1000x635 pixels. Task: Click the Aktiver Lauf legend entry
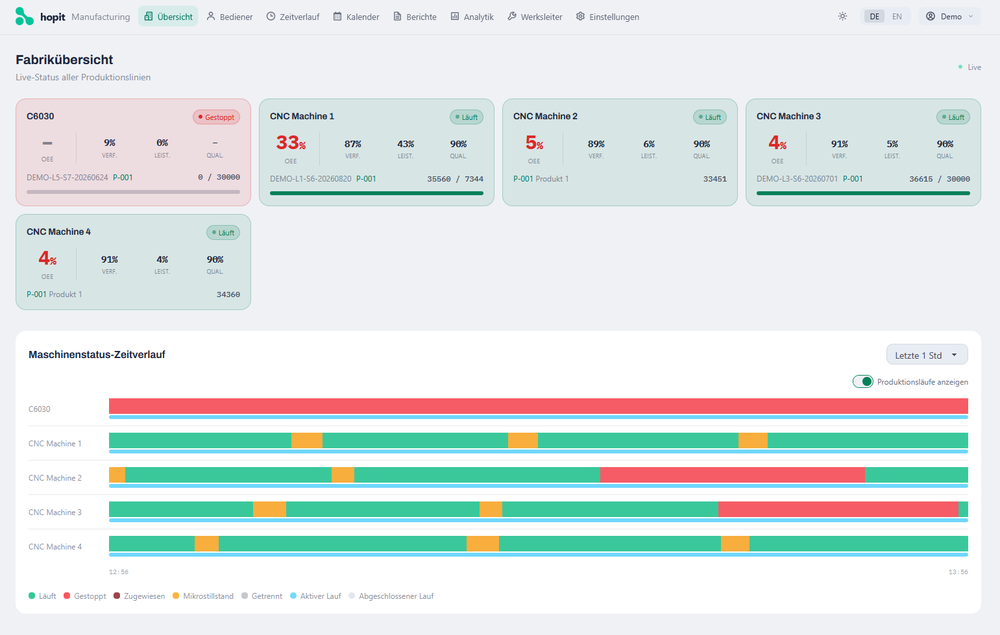coord(315,596)
